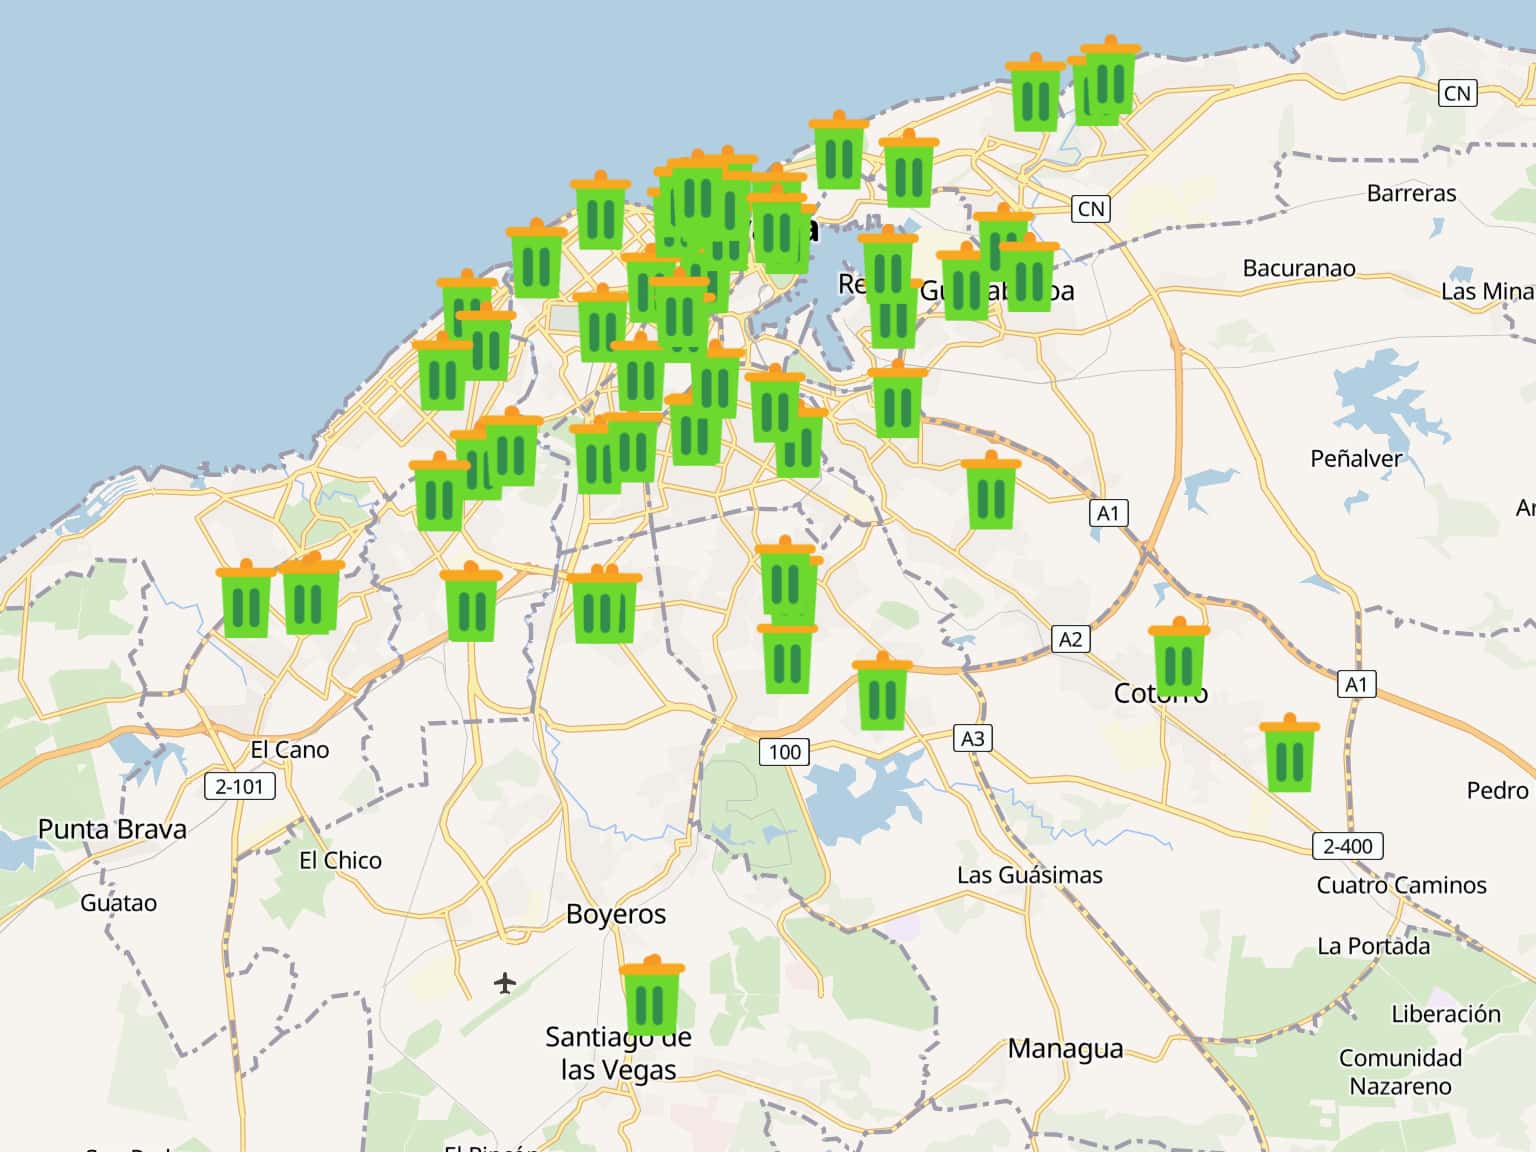Click the westernmost trash bin marker above El Cano
1536x1152 pixels.
[x=246, y=601]
